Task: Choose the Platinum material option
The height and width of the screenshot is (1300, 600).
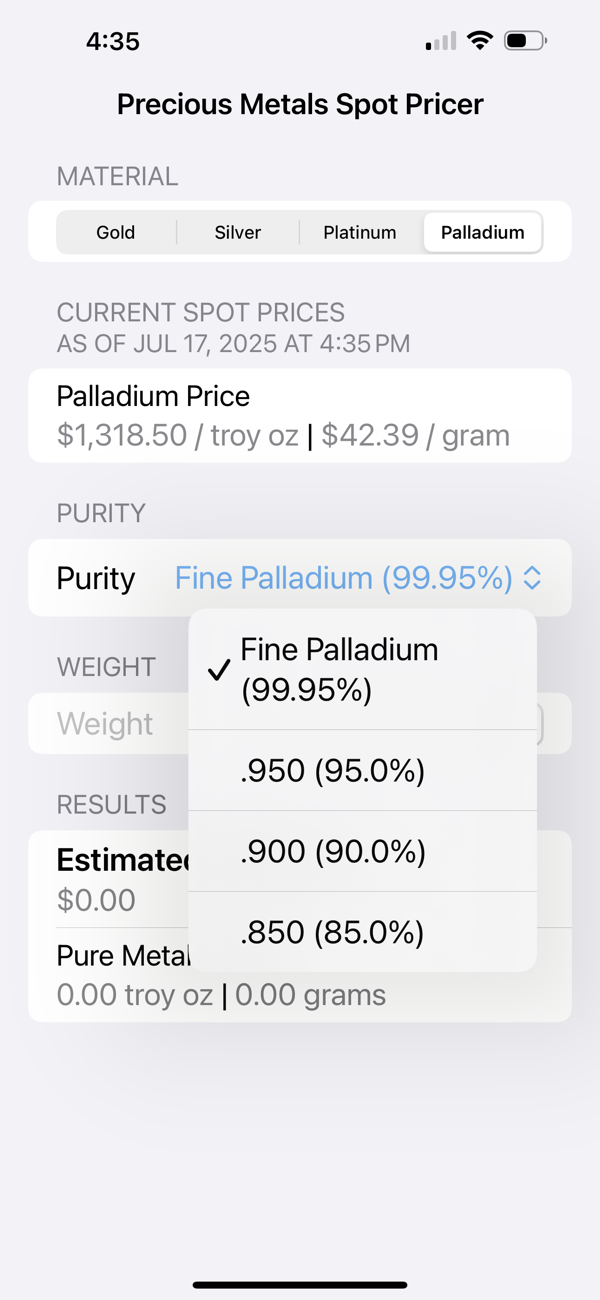Action: 360,232
